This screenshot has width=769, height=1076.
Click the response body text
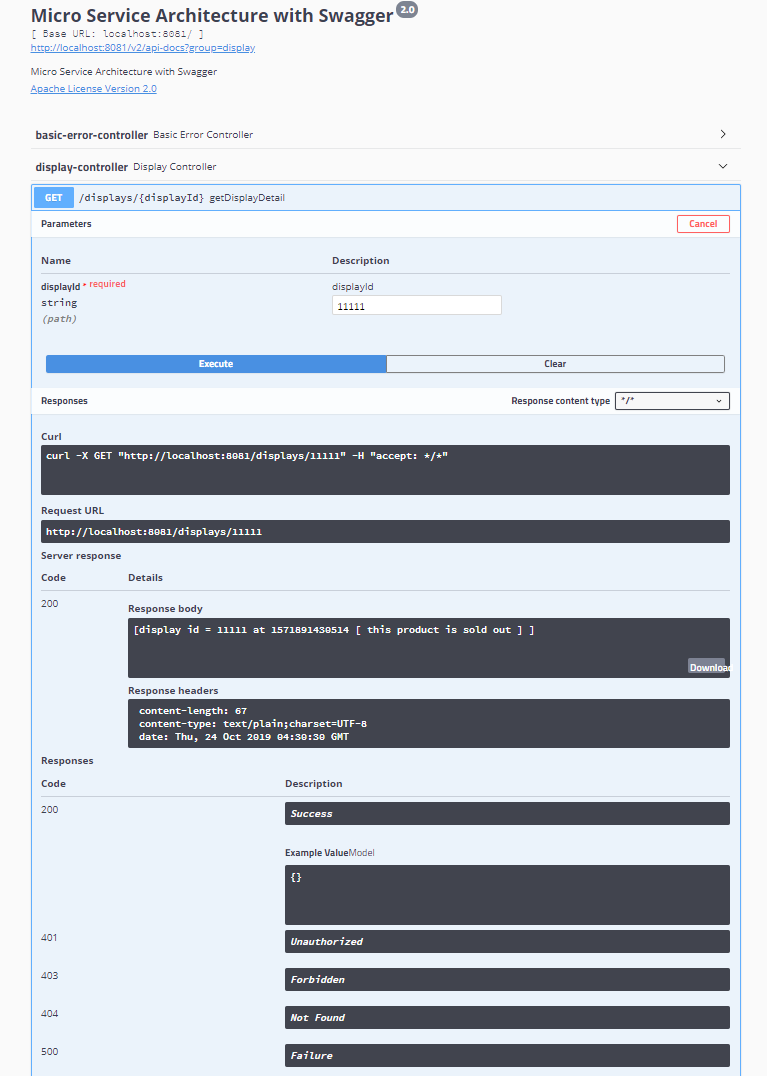(334, 630)
